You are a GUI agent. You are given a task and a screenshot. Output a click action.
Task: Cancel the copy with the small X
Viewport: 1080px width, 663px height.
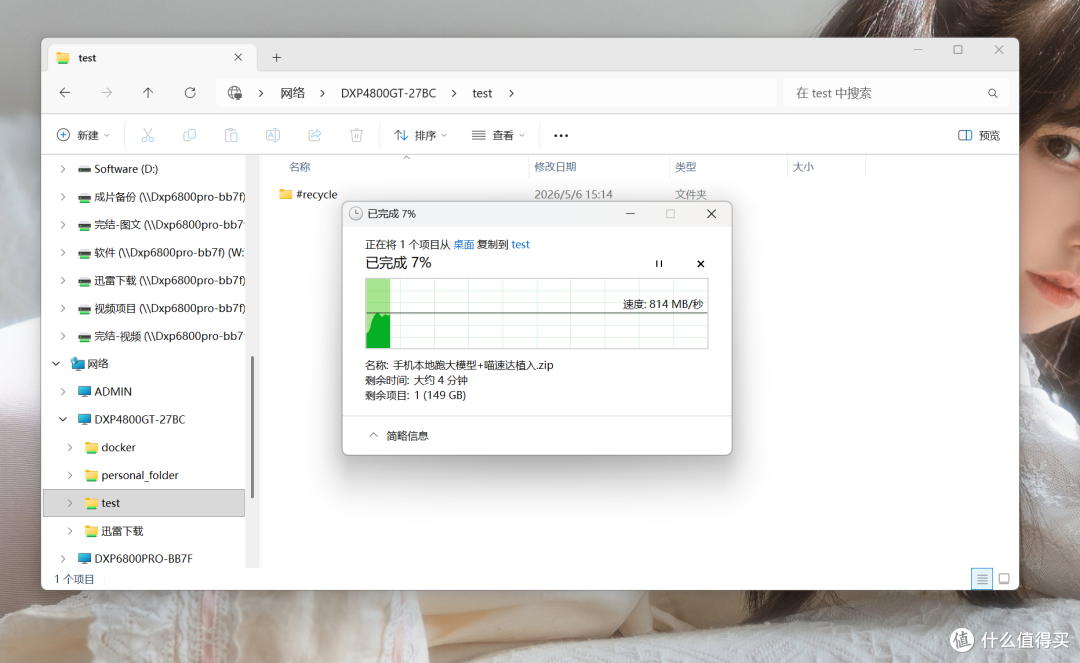(700, 264)
